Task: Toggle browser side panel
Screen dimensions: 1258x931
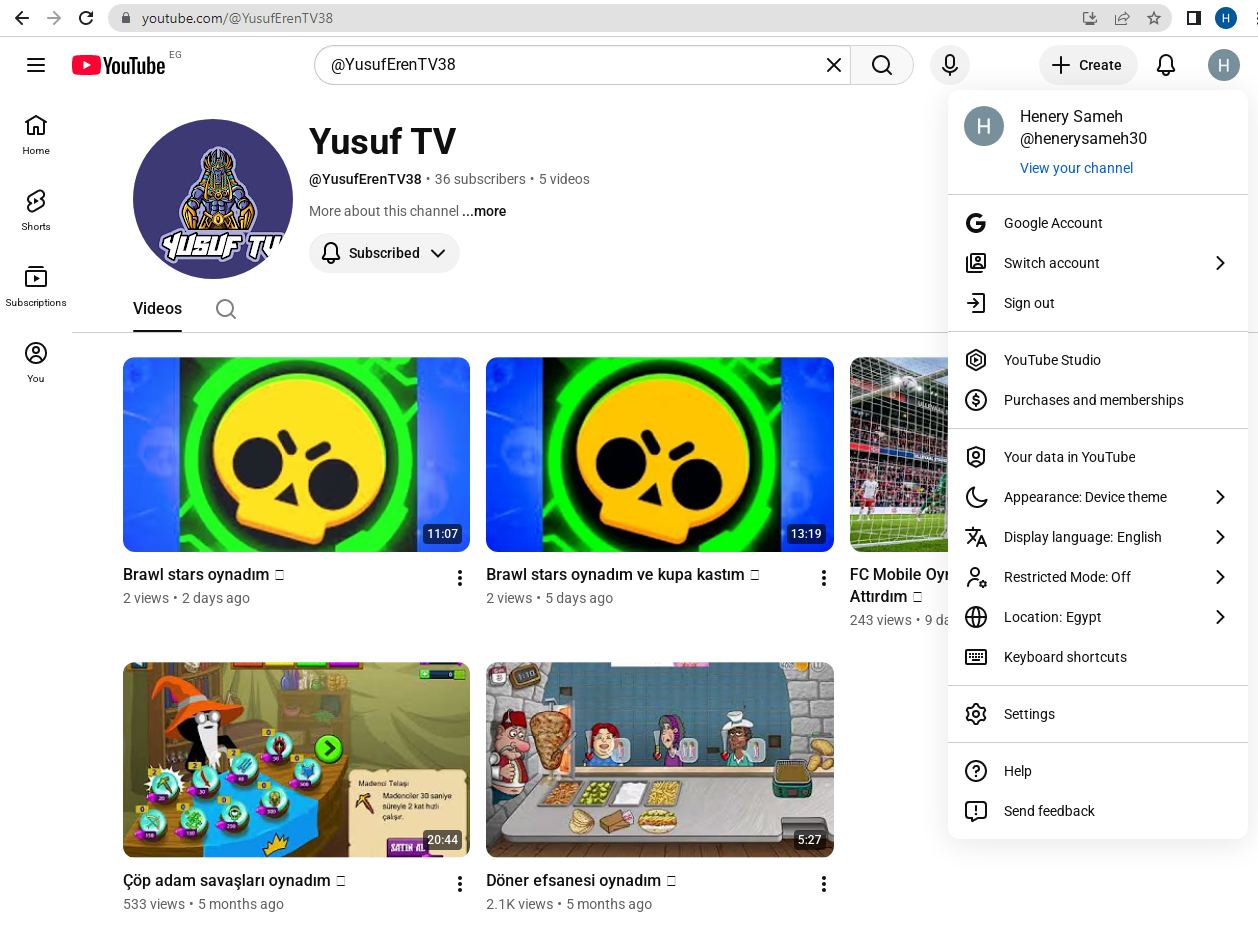Action: [1194, 18]
